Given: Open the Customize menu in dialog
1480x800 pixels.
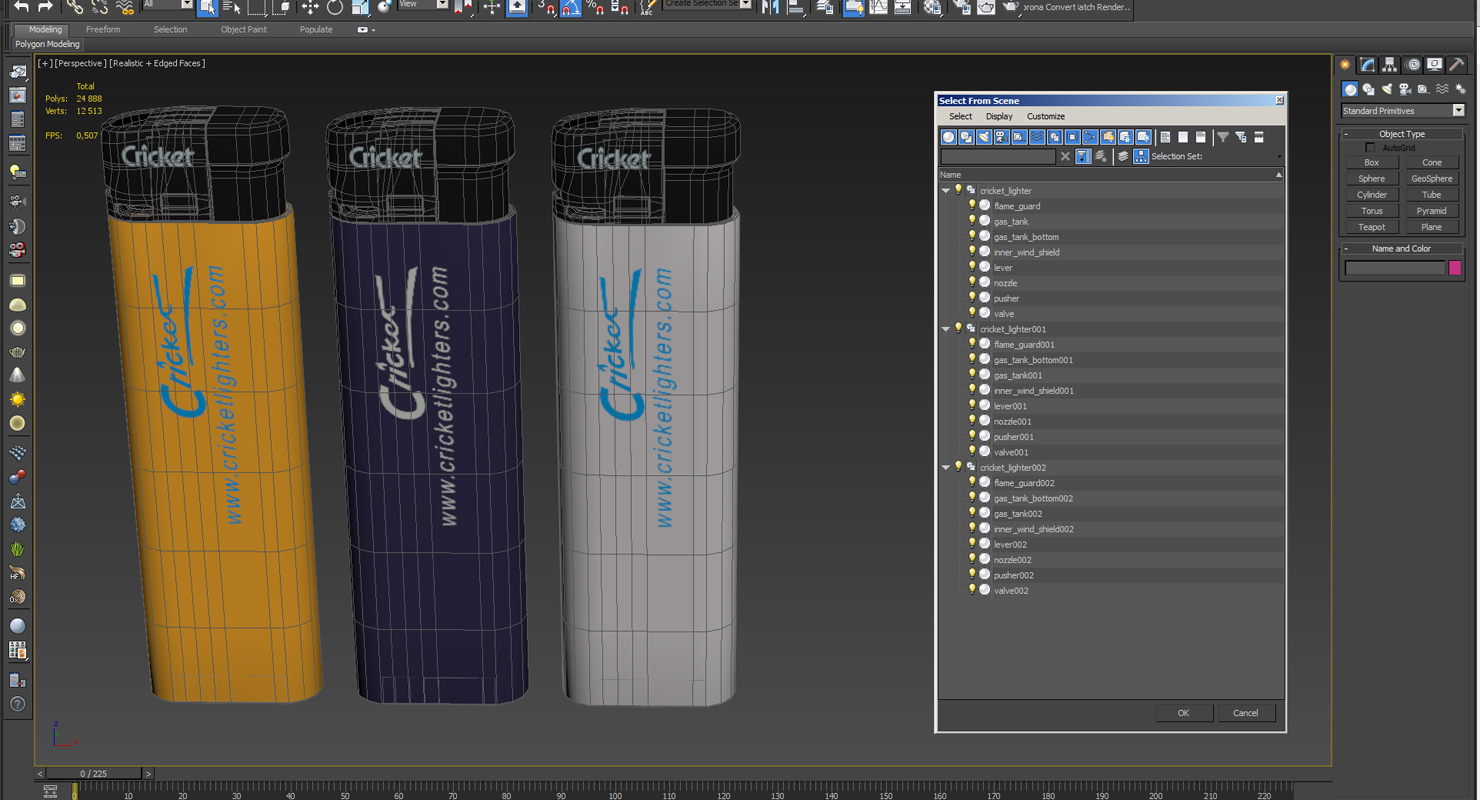Looking at the screenshot, I should (x=1046, y=117).
